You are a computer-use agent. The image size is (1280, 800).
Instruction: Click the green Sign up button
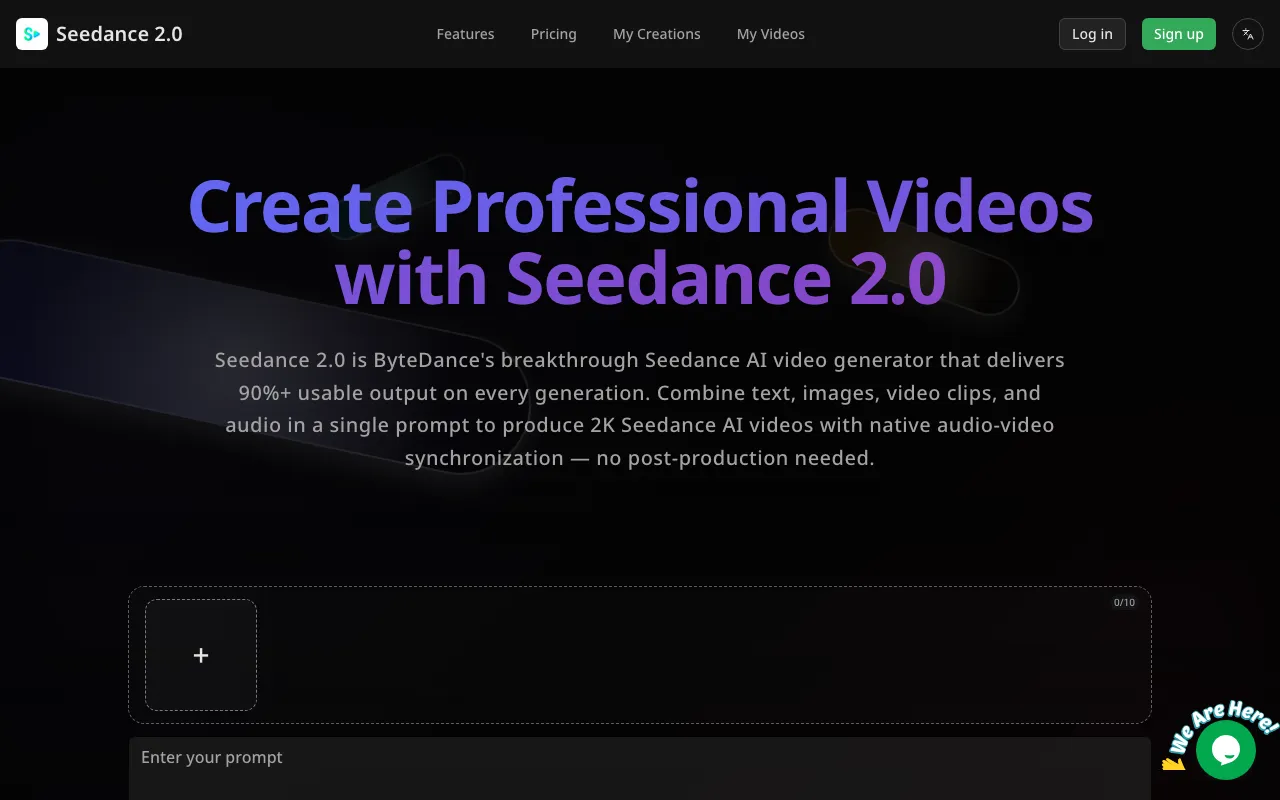(x=1179, y=34)
